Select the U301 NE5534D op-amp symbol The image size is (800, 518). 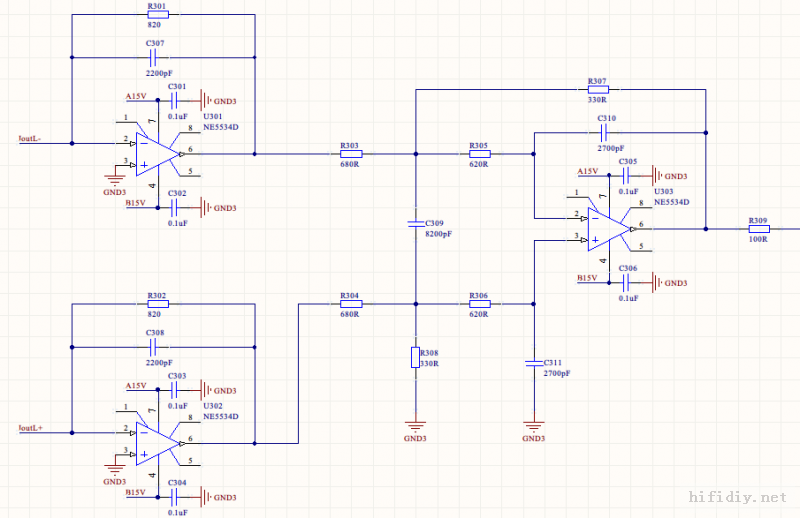[x=158, y=154]
